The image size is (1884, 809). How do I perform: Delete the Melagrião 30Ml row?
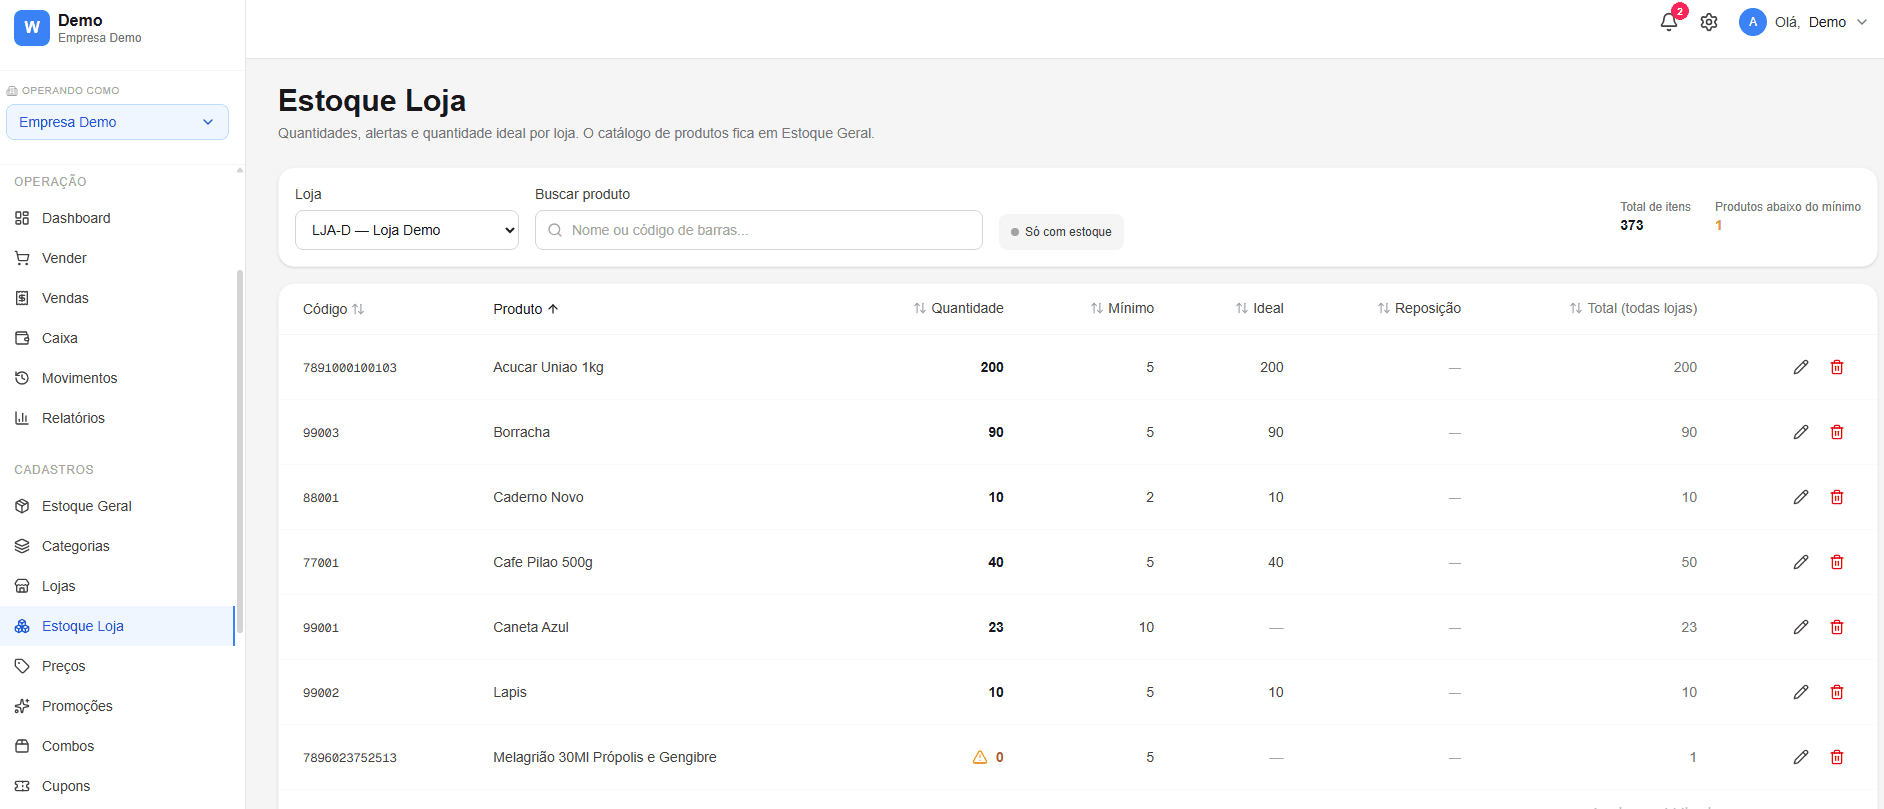1837,757
